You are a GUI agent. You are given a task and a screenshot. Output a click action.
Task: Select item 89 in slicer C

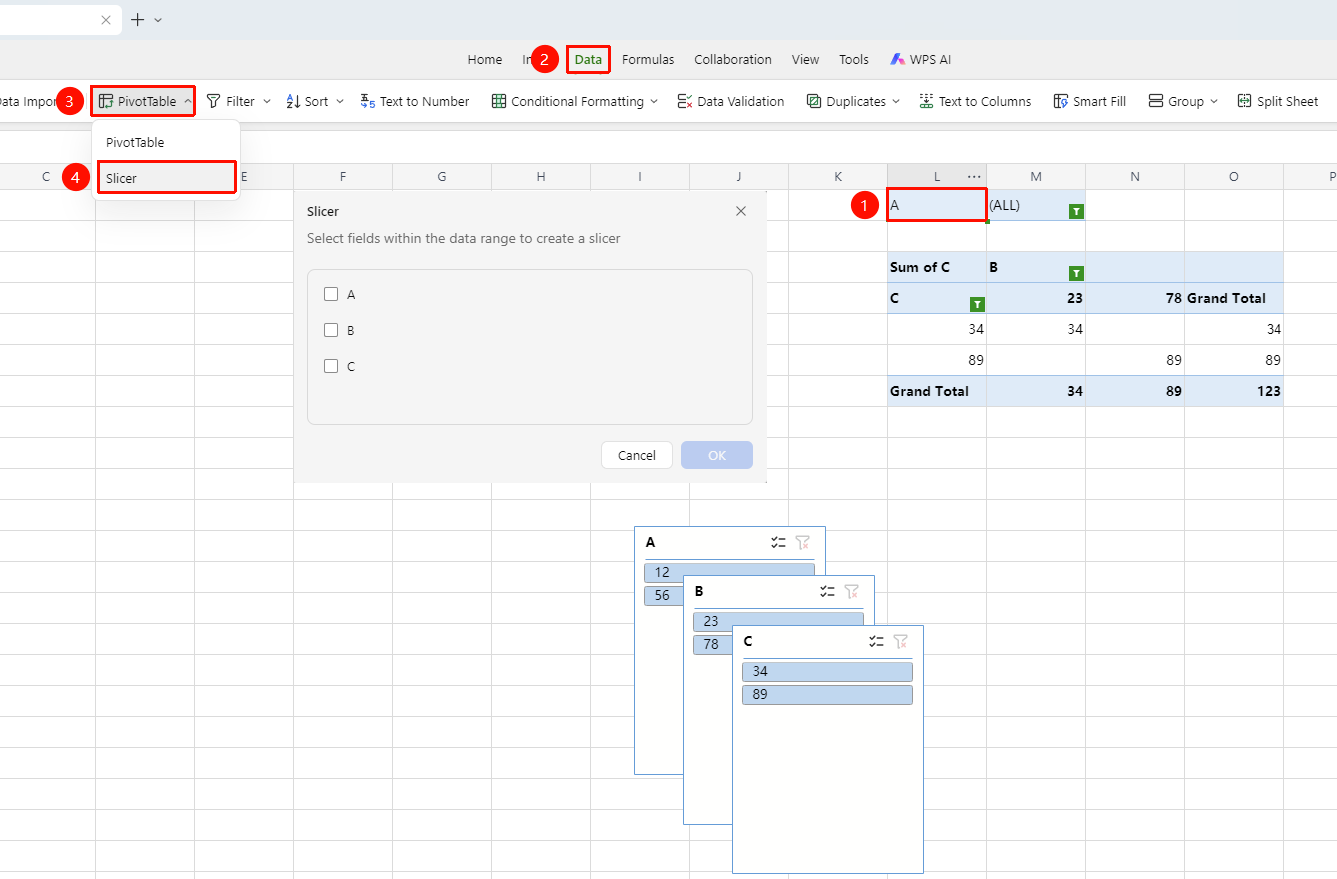[827, 694]
